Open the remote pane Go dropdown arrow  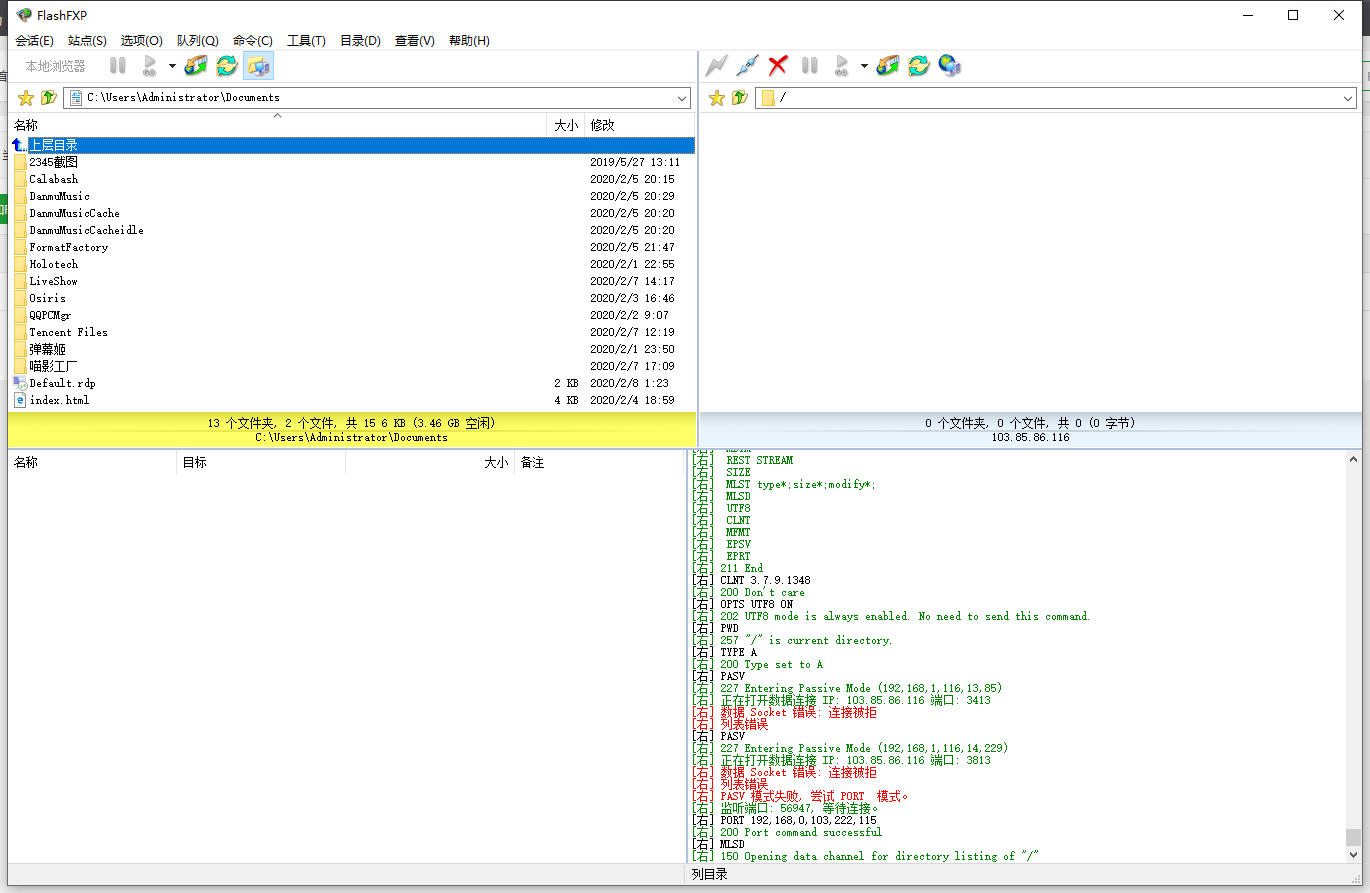(x=864, y=66)
